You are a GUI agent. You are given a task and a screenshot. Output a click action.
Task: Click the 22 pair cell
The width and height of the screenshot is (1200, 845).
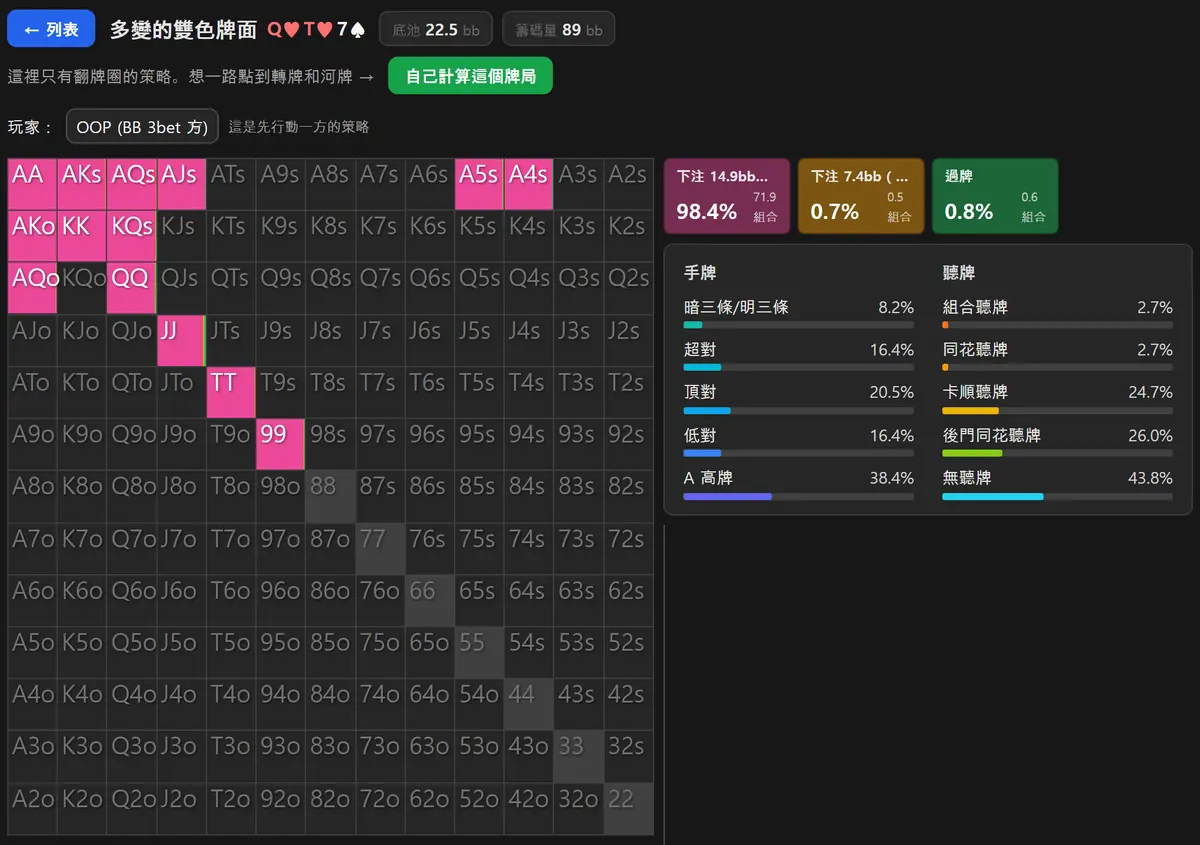(629, 808)
